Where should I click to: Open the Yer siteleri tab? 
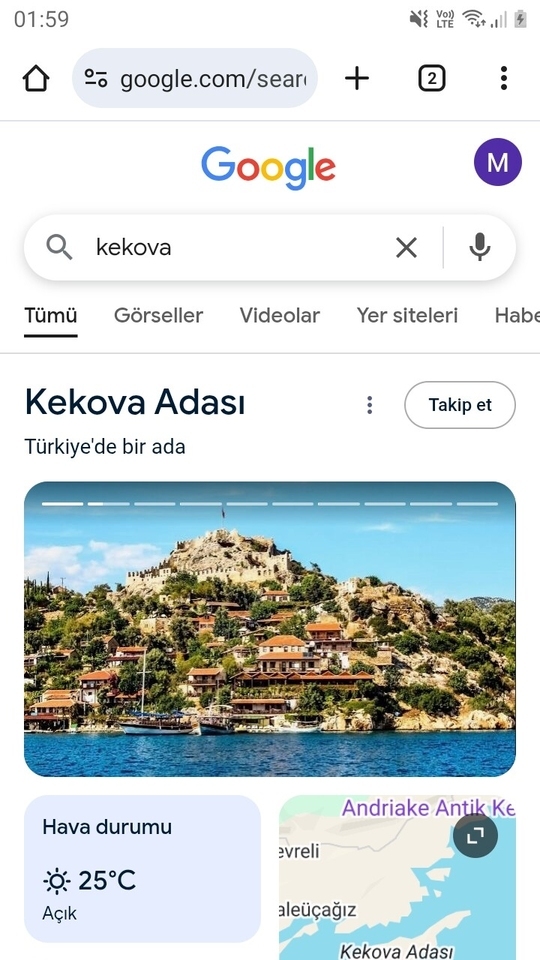[407, 316]
